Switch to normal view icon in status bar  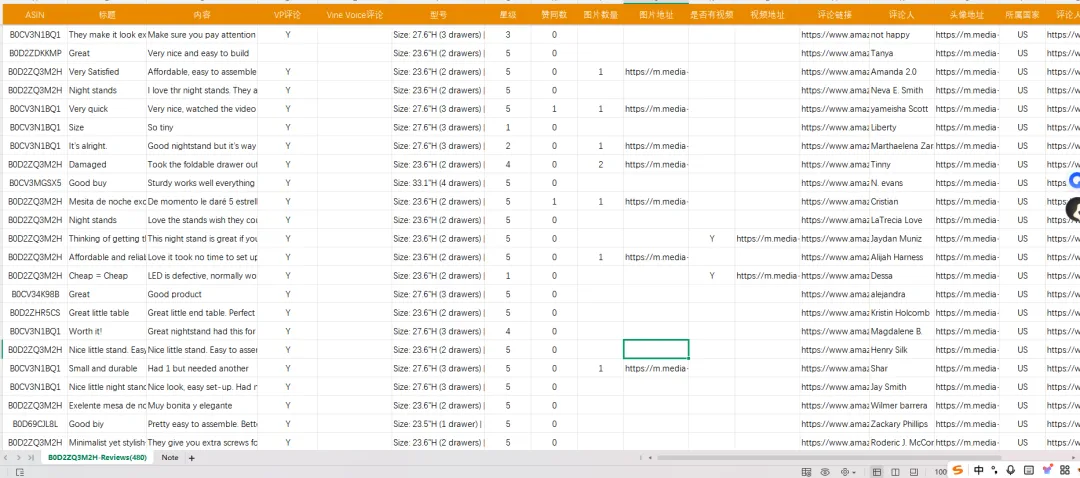(877, 472)
